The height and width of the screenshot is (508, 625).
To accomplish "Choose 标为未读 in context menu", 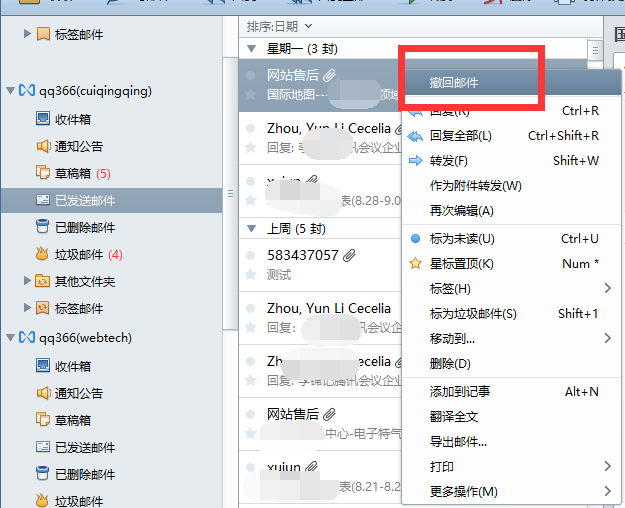I will tap(461, 238).
